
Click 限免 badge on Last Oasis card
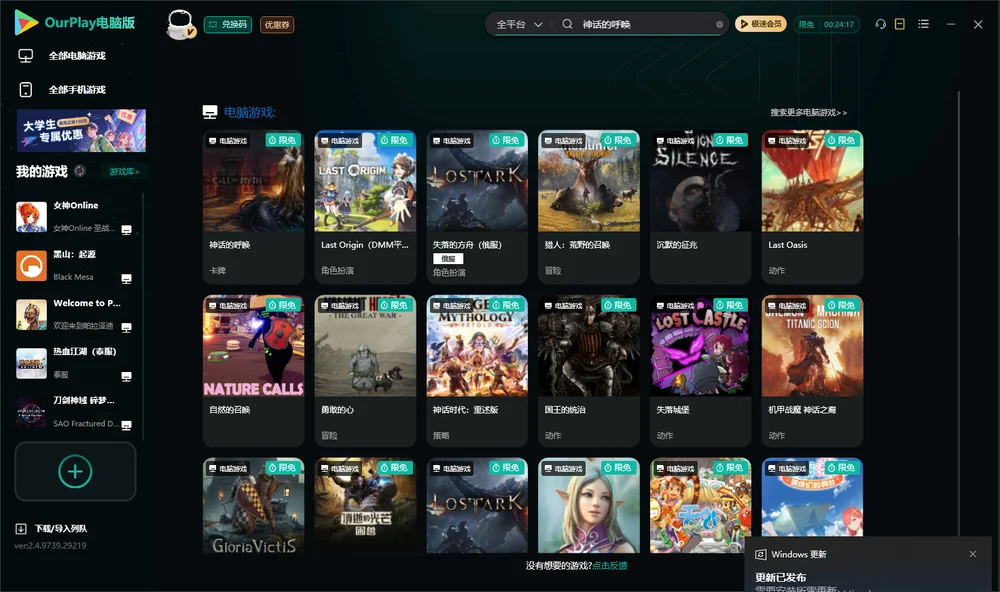(841, 140)
